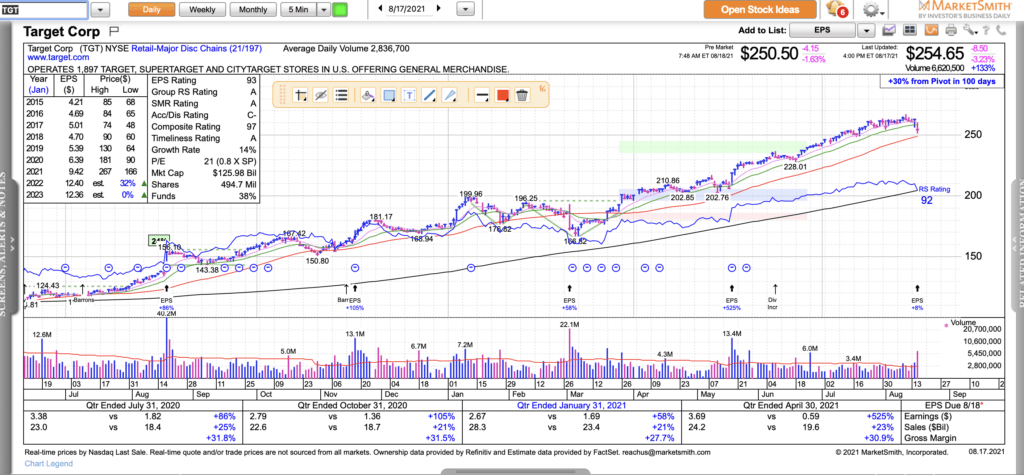Image resolution: width=1024 pixels, height=475 pixels.
Task: Click the orange pattern recognition icon
Action: point(931,29)
